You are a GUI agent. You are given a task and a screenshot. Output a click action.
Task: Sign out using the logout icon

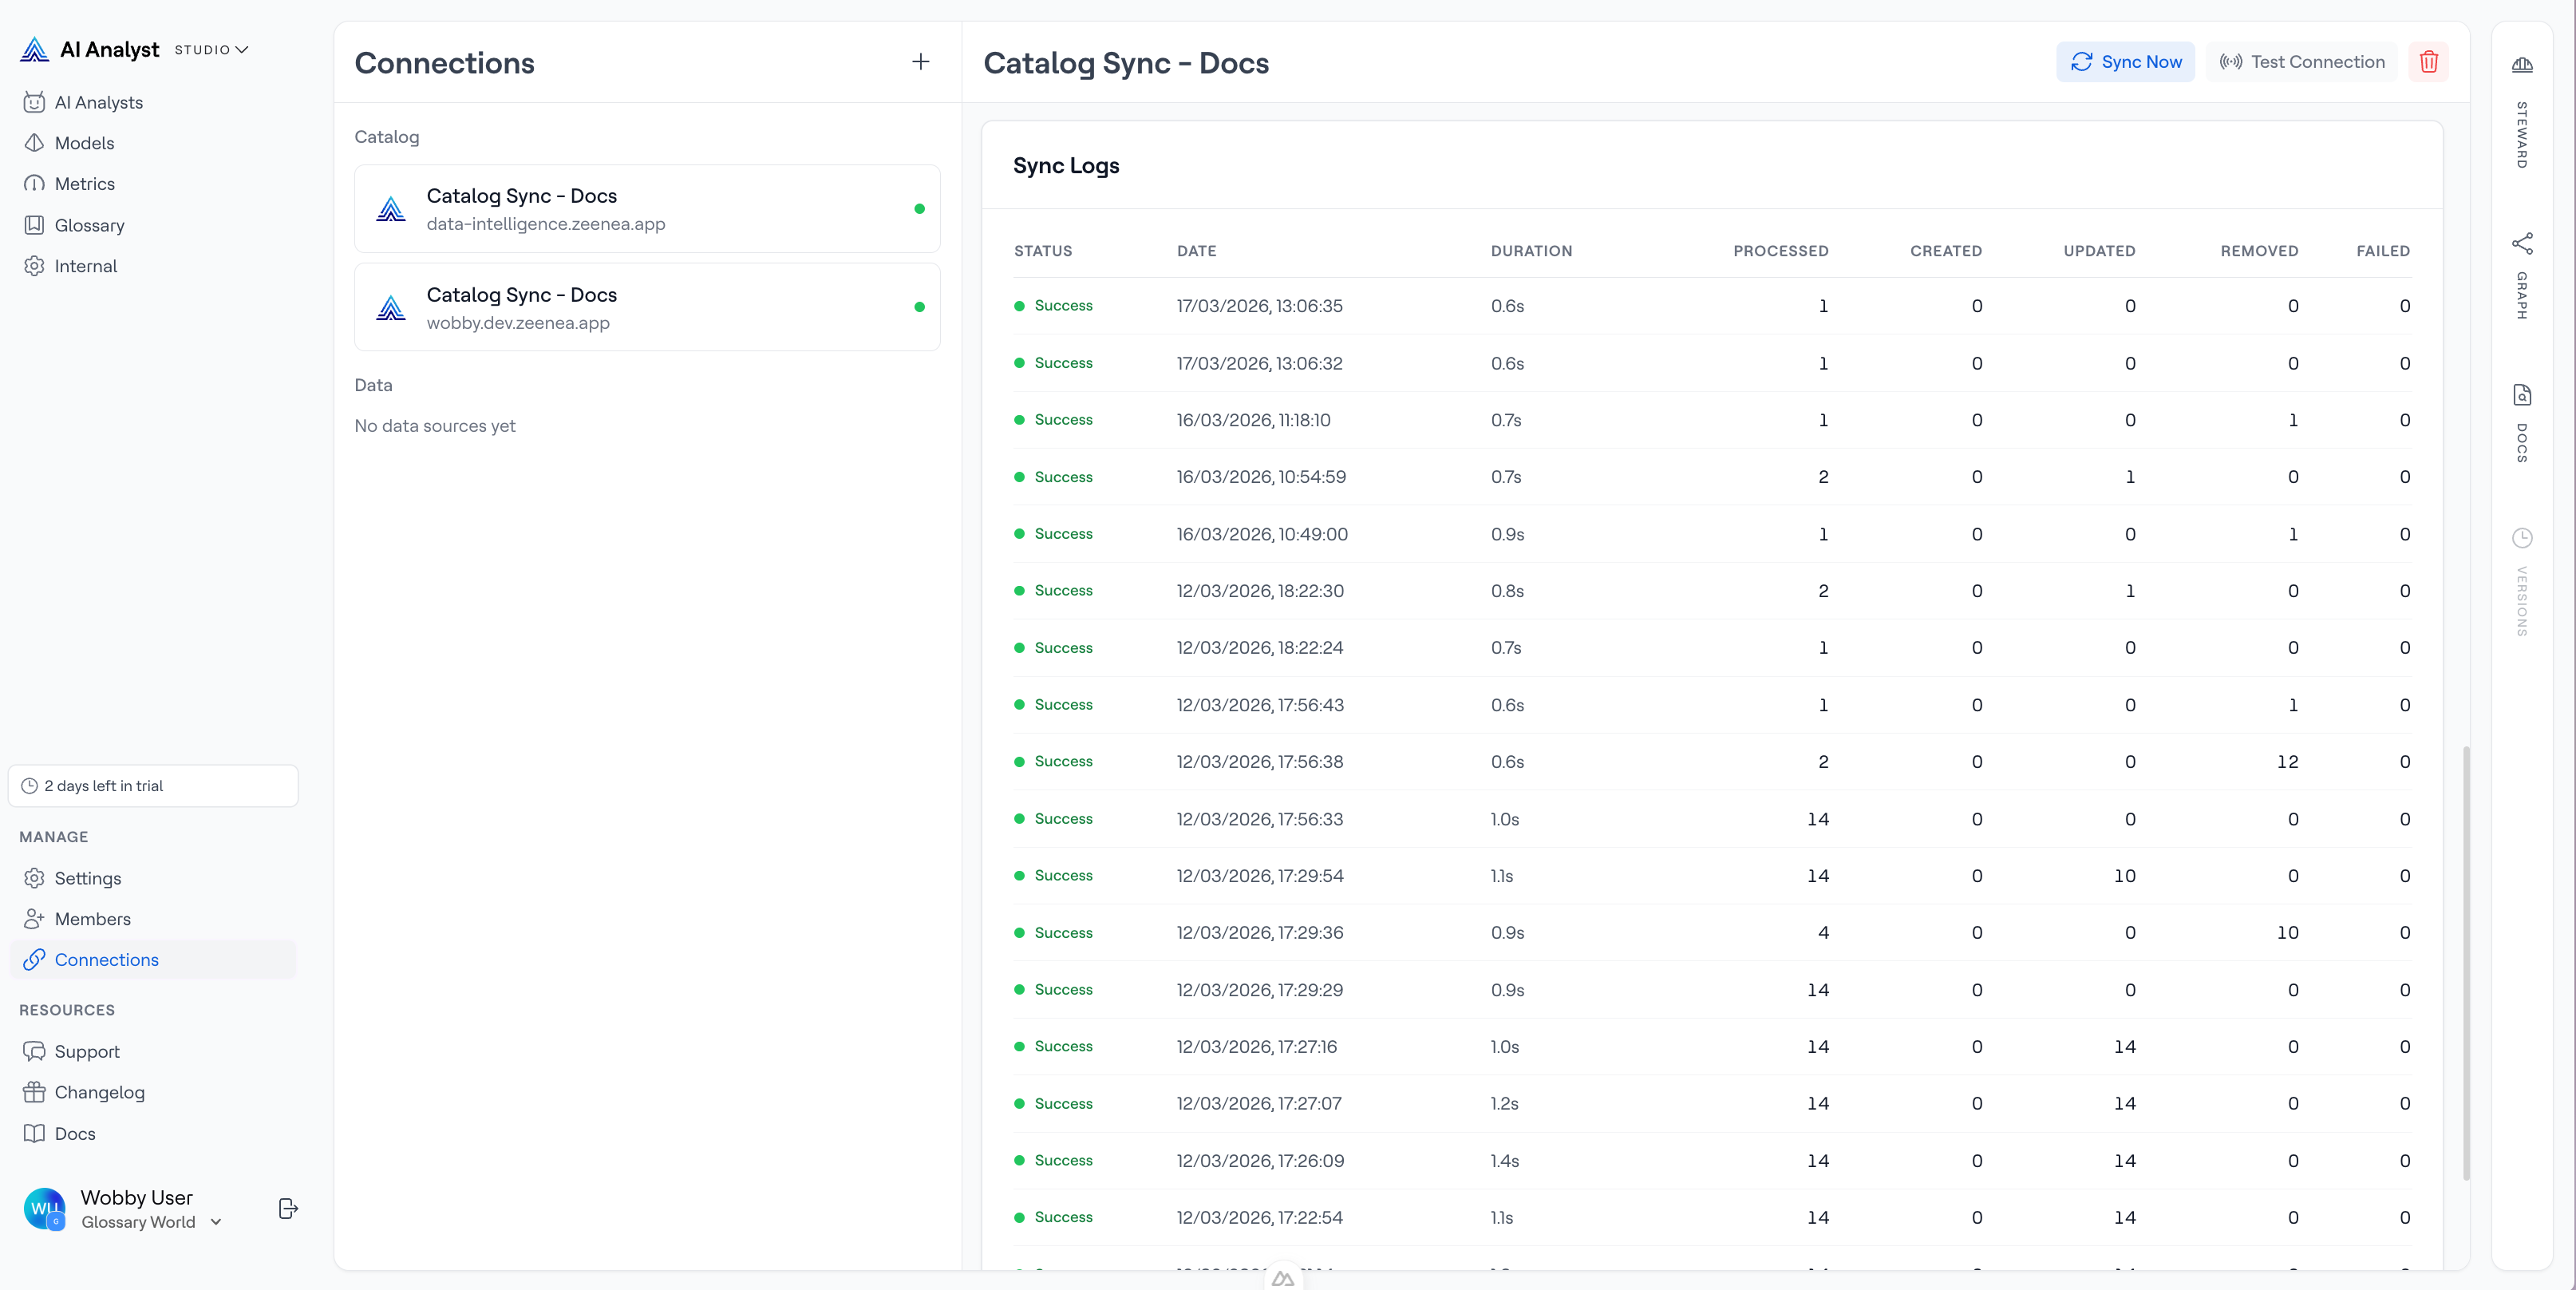coord(287,1209)
